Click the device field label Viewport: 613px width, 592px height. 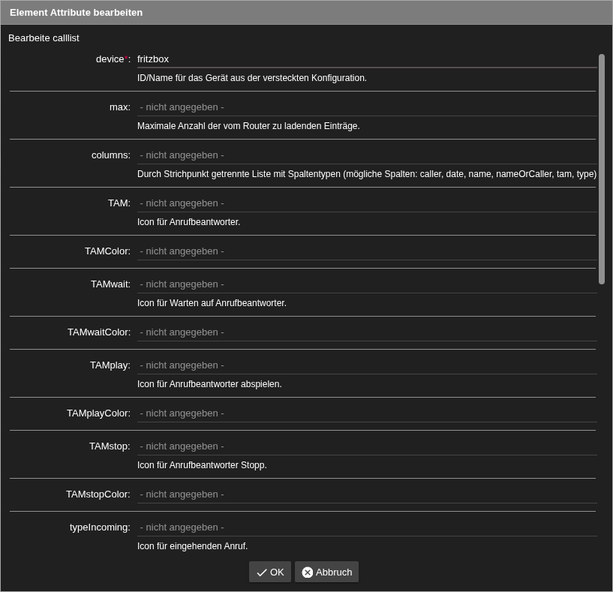[x=113, y=59]
